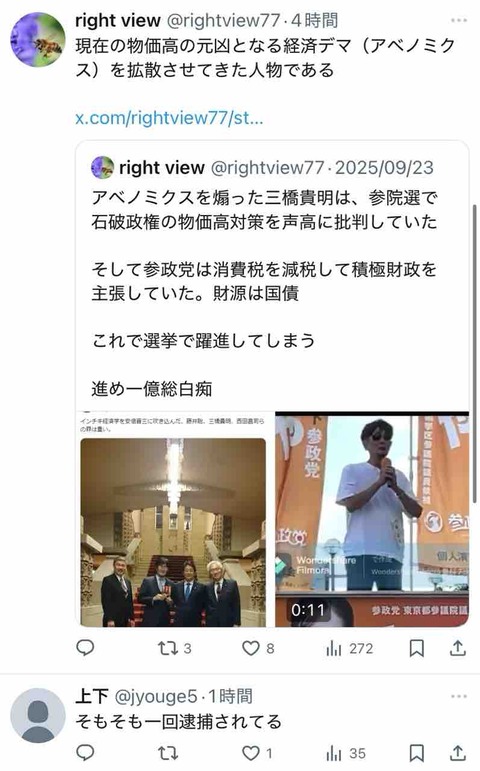Open more options for right view post
Screen dimensions: 480x771
(458, 20)
